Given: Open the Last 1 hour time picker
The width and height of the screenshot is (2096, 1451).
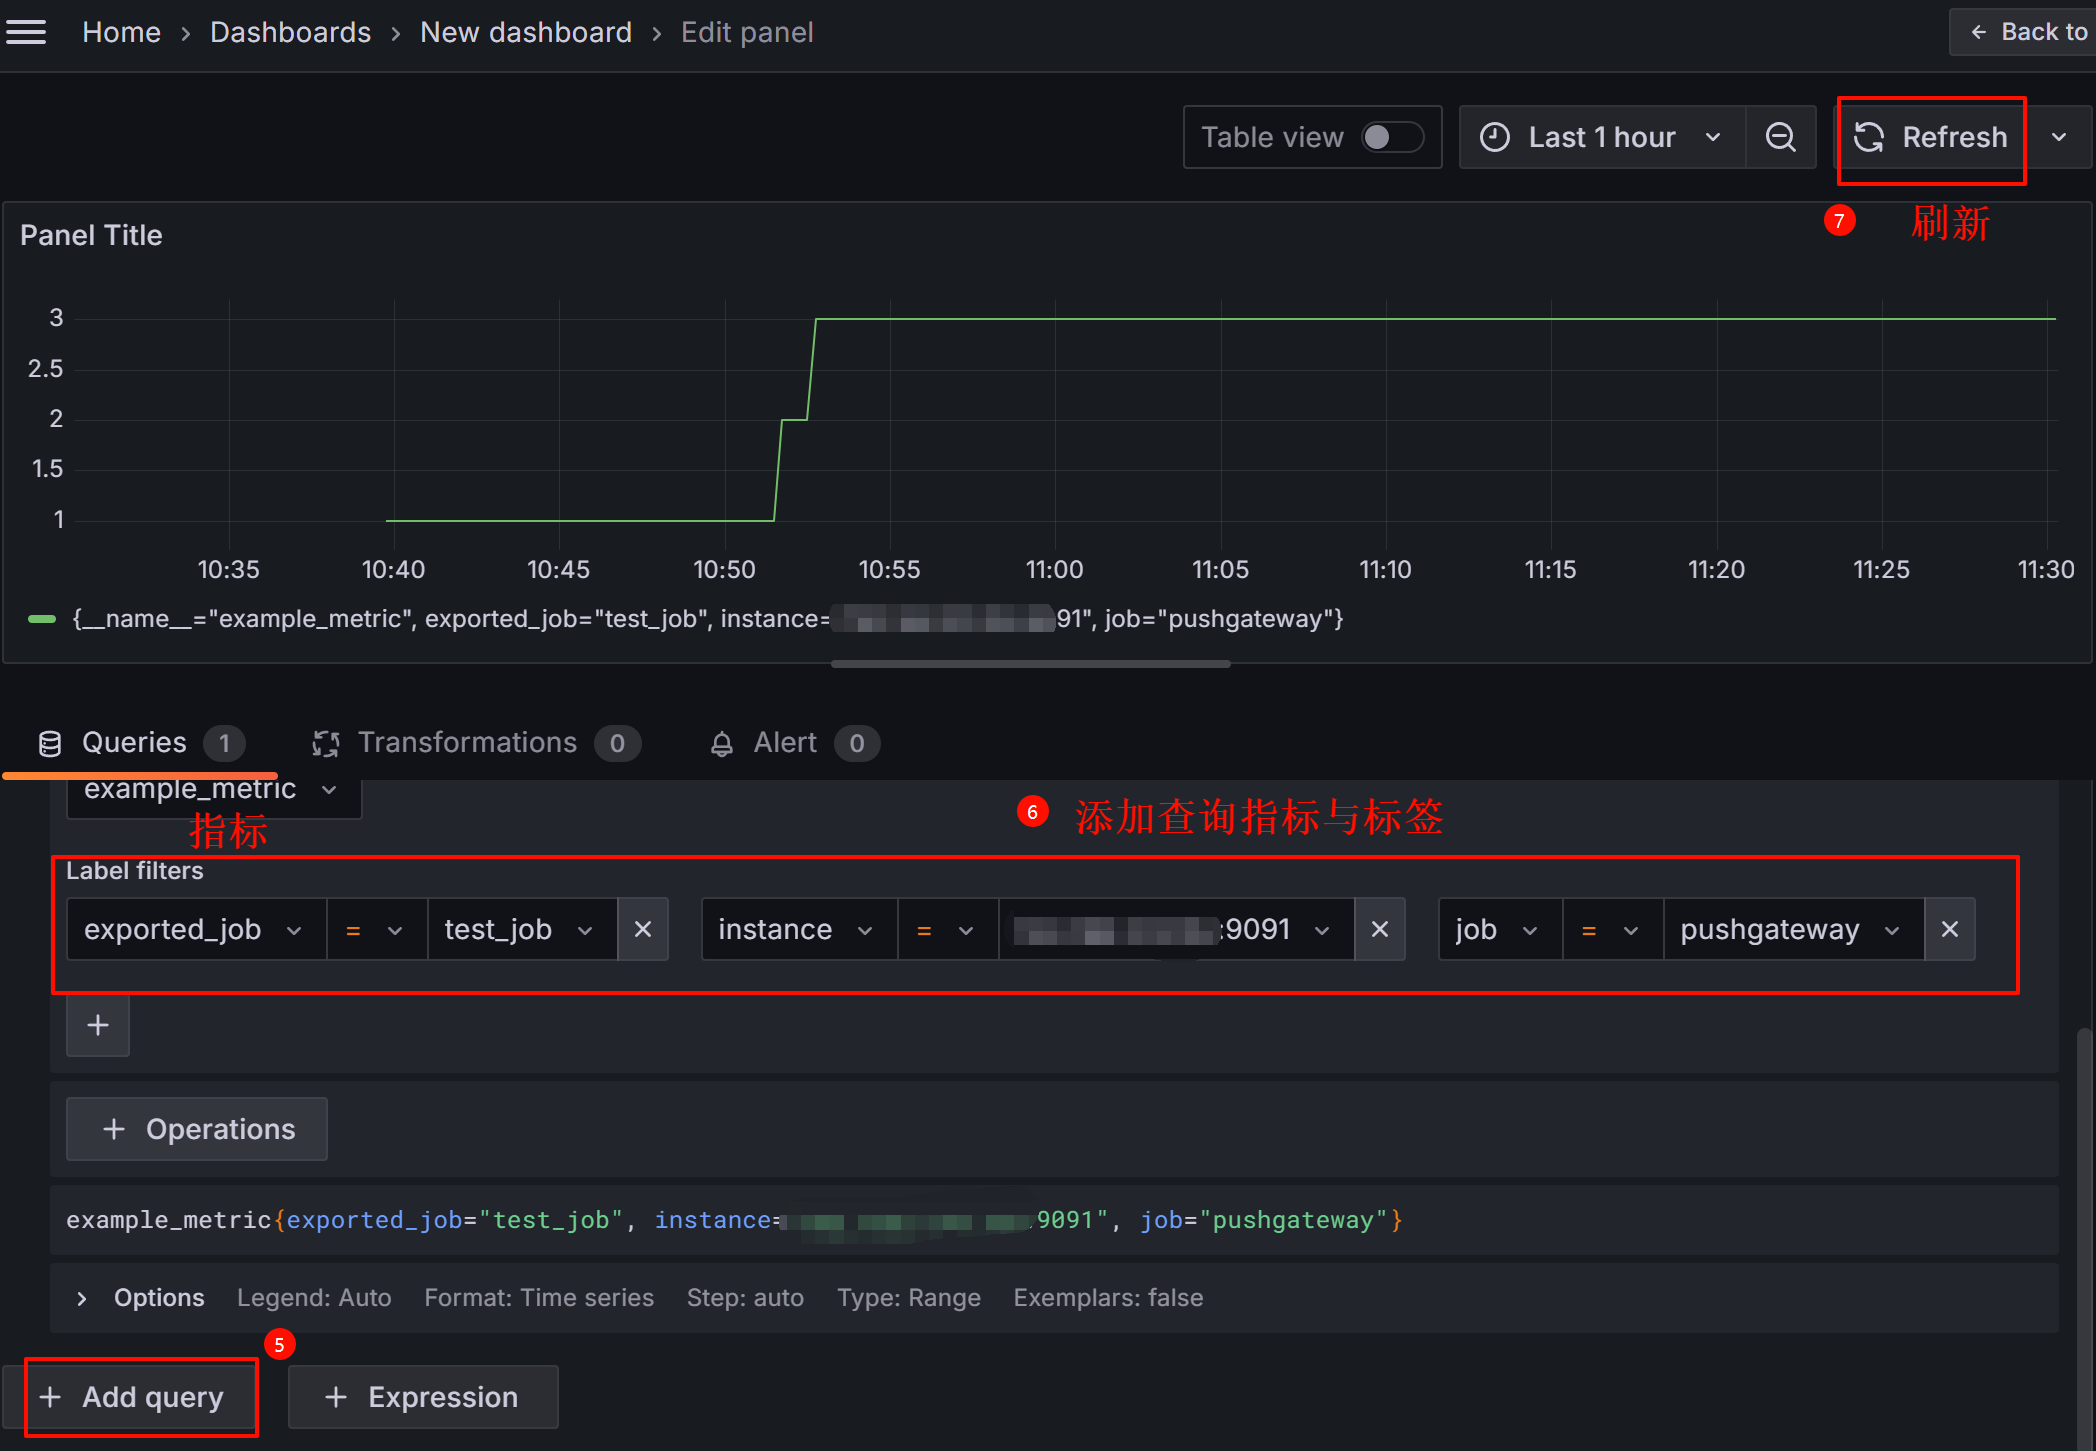Looking at the screenshot, I should [x=1602, y=137].
